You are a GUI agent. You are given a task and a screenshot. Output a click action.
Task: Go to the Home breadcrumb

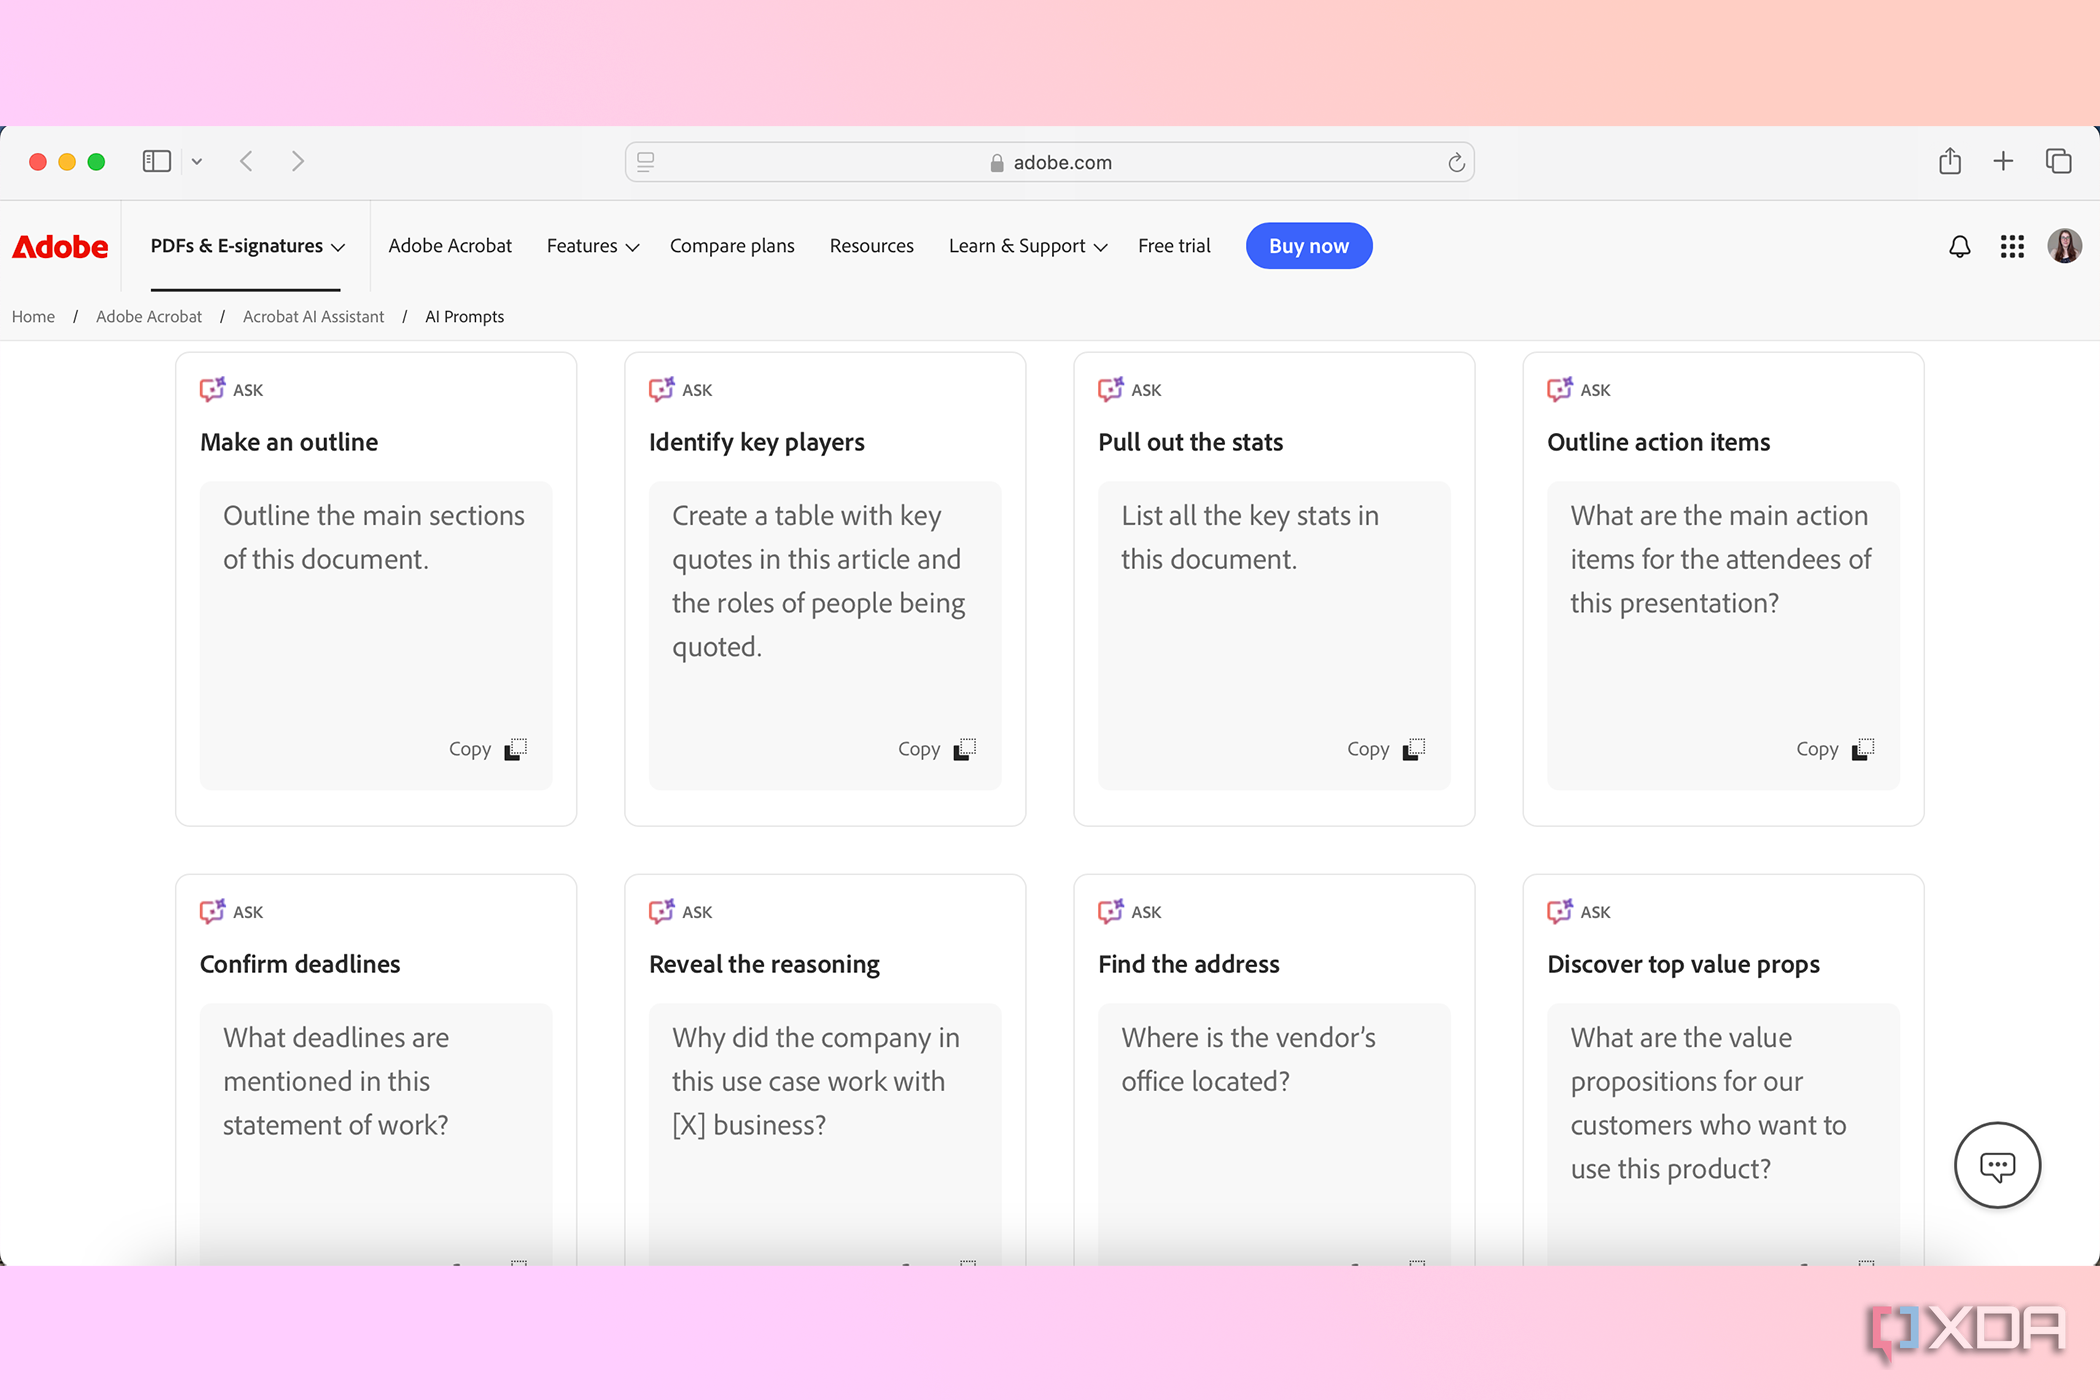[x=34, y=317]
